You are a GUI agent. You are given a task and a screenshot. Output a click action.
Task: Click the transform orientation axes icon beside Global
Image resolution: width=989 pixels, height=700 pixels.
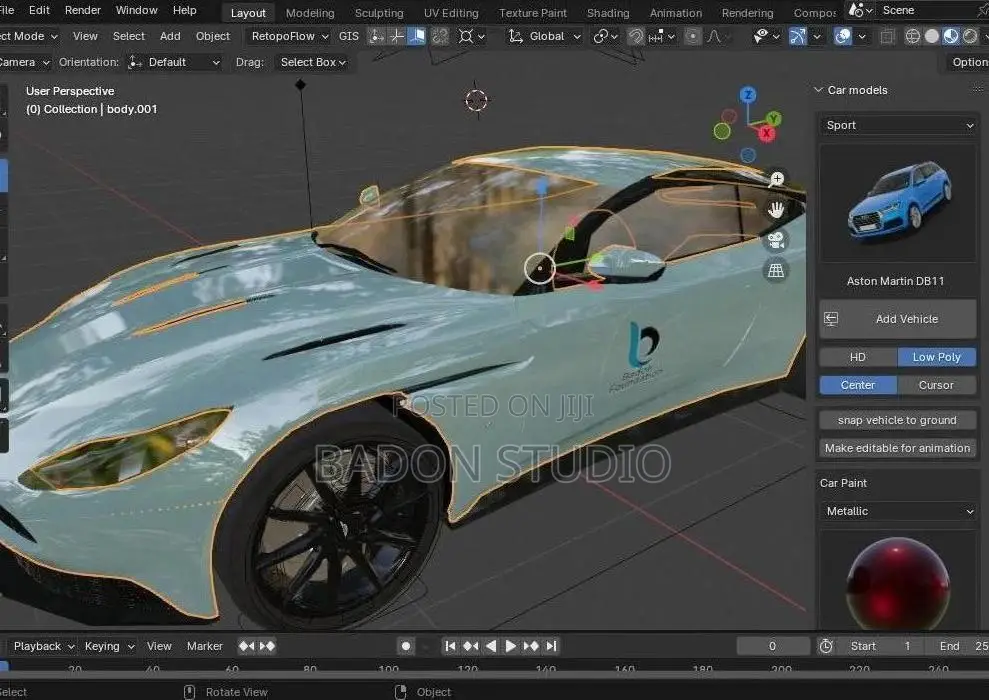point(515,37)
